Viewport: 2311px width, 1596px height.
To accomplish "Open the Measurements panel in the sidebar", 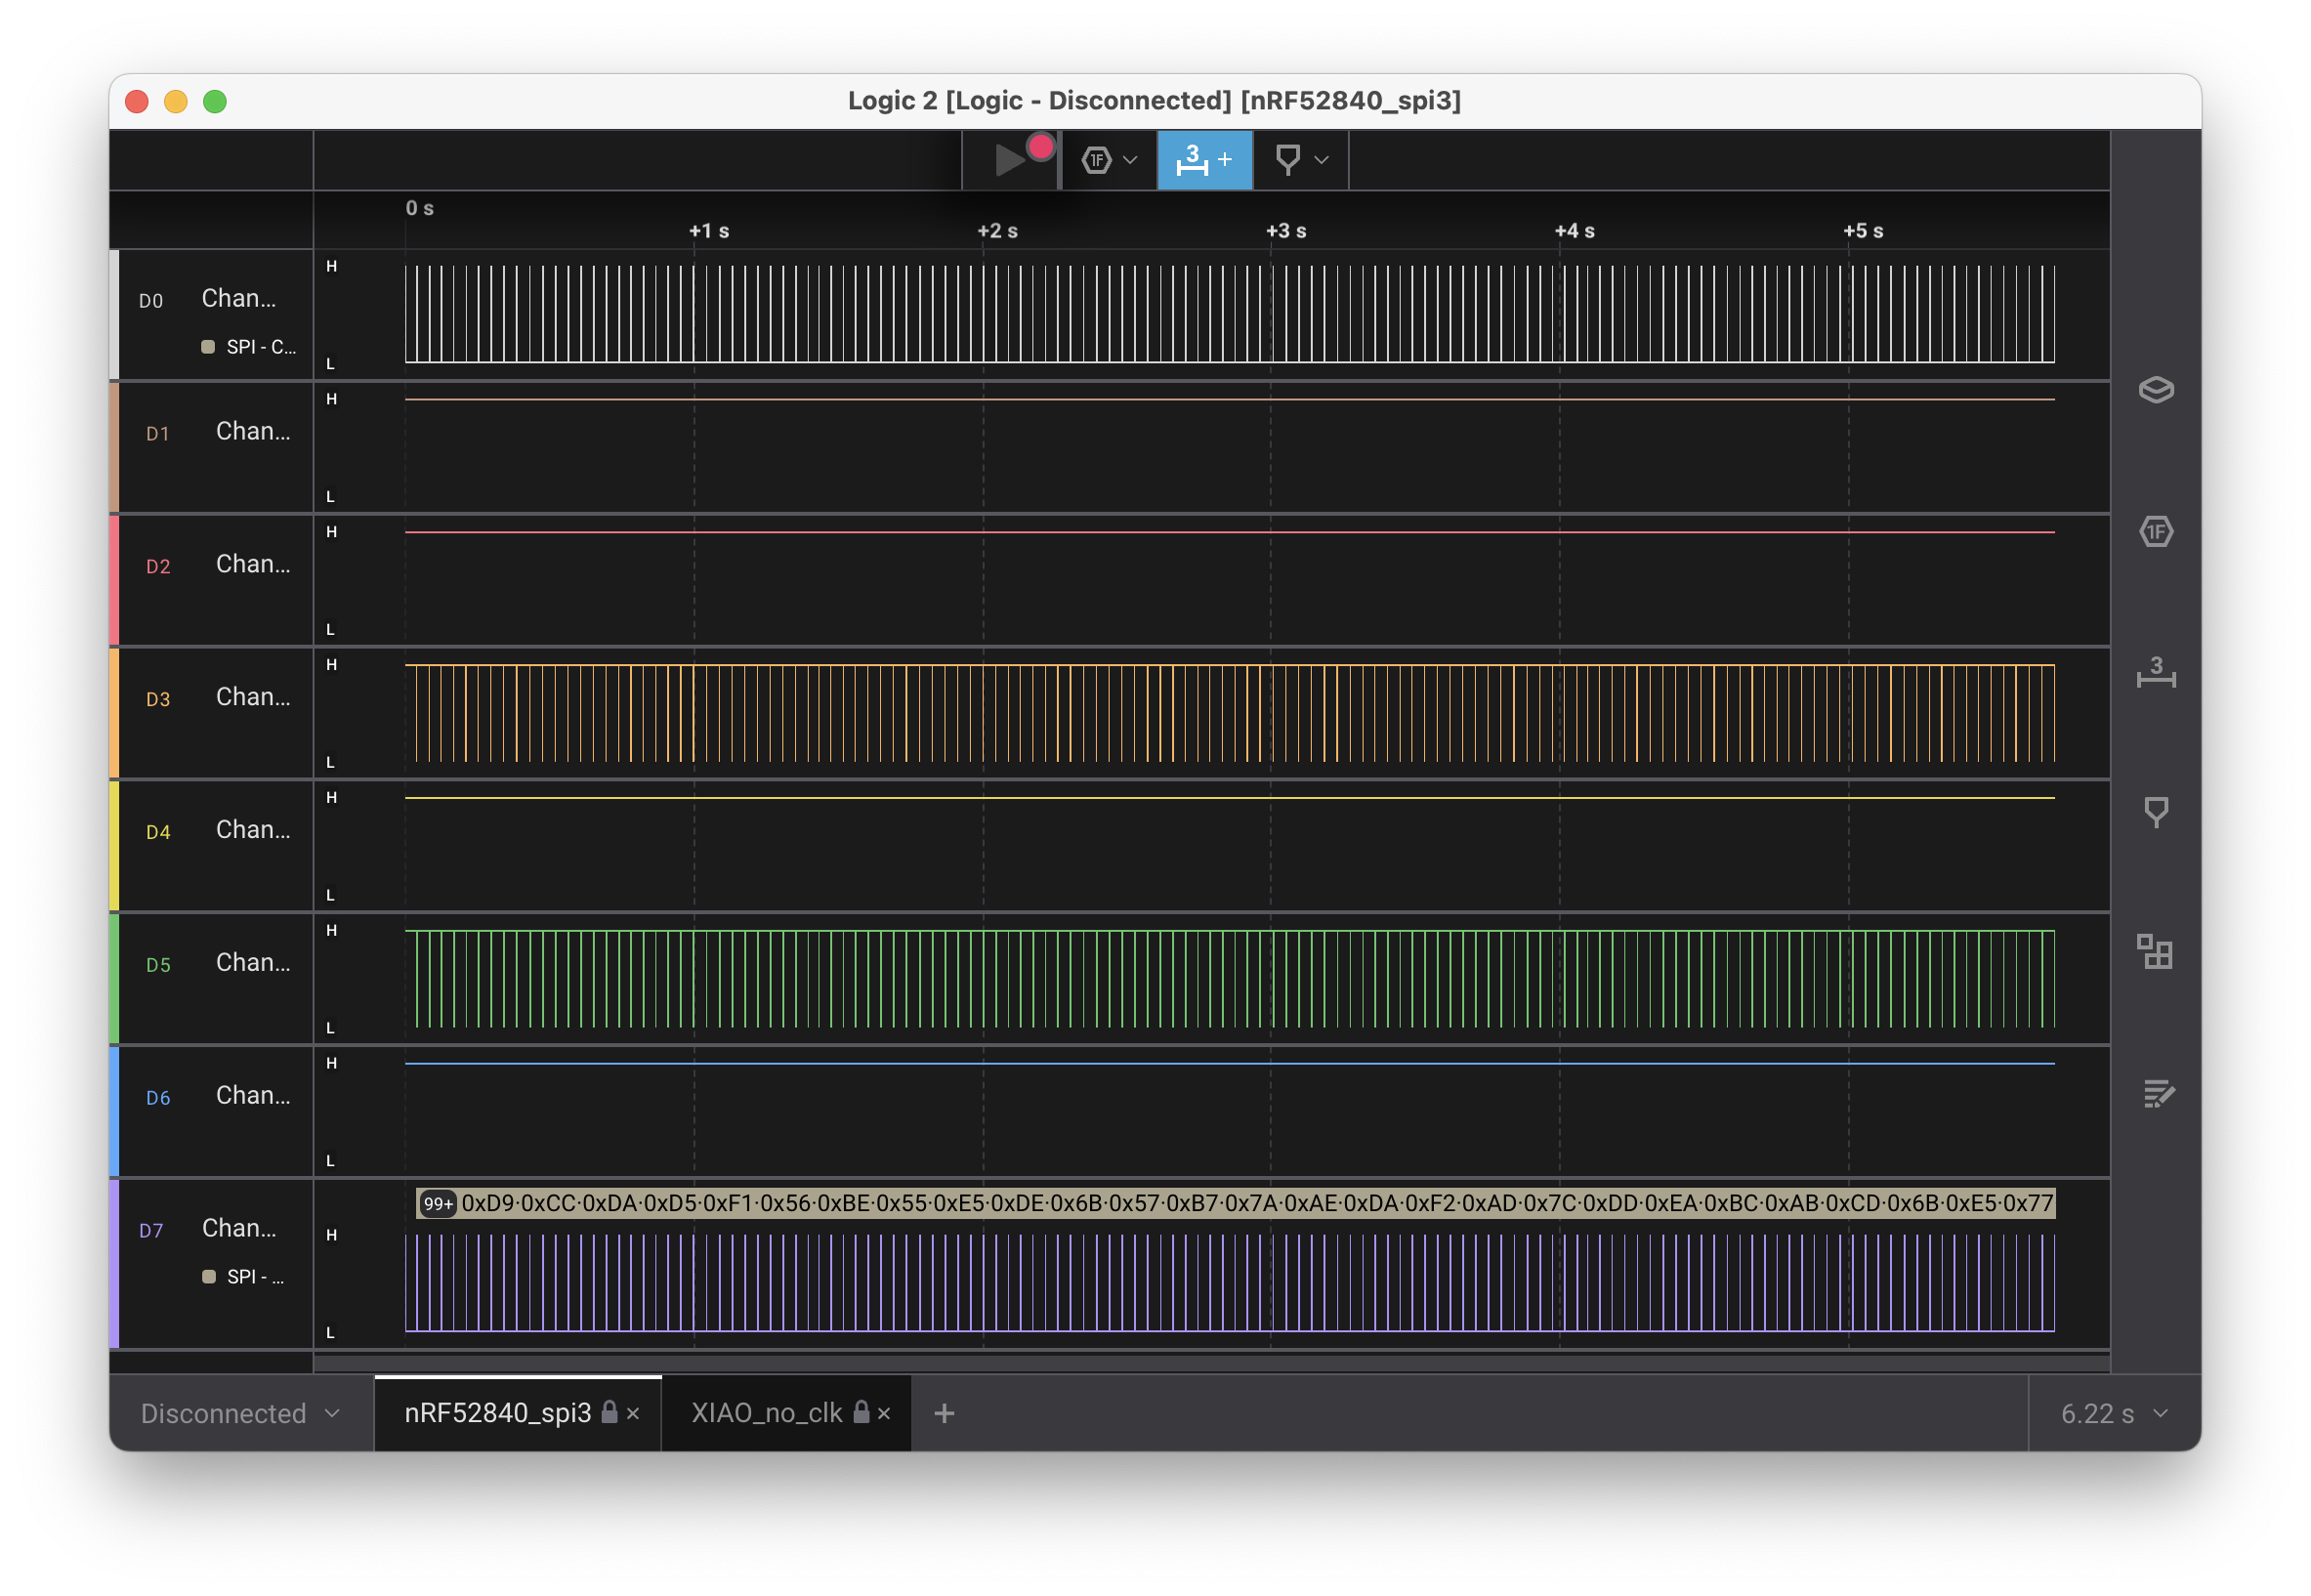I will (x=2156, y=672).
